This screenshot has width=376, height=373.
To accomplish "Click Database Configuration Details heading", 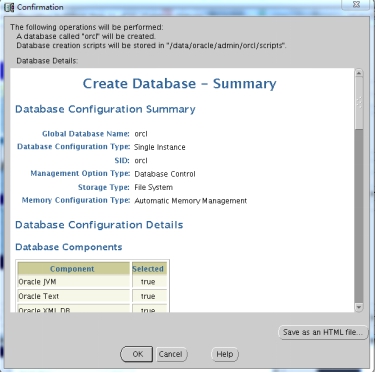I will tap(99, 225).
